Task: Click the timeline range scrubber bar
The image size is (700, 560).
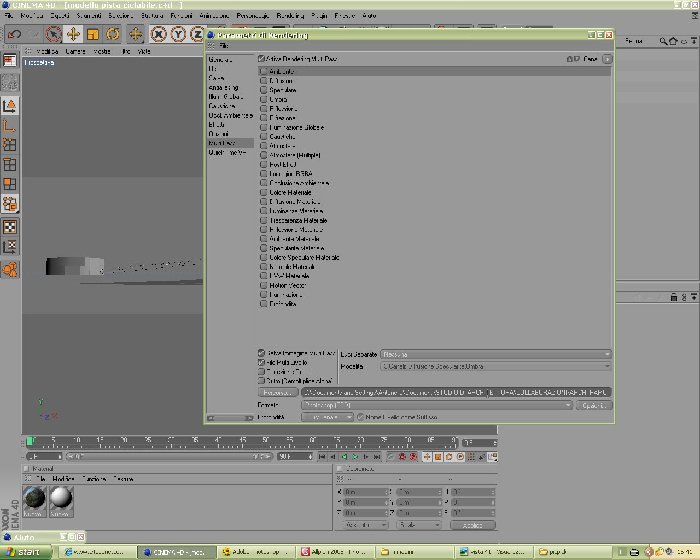Action: tap(169, 456)
